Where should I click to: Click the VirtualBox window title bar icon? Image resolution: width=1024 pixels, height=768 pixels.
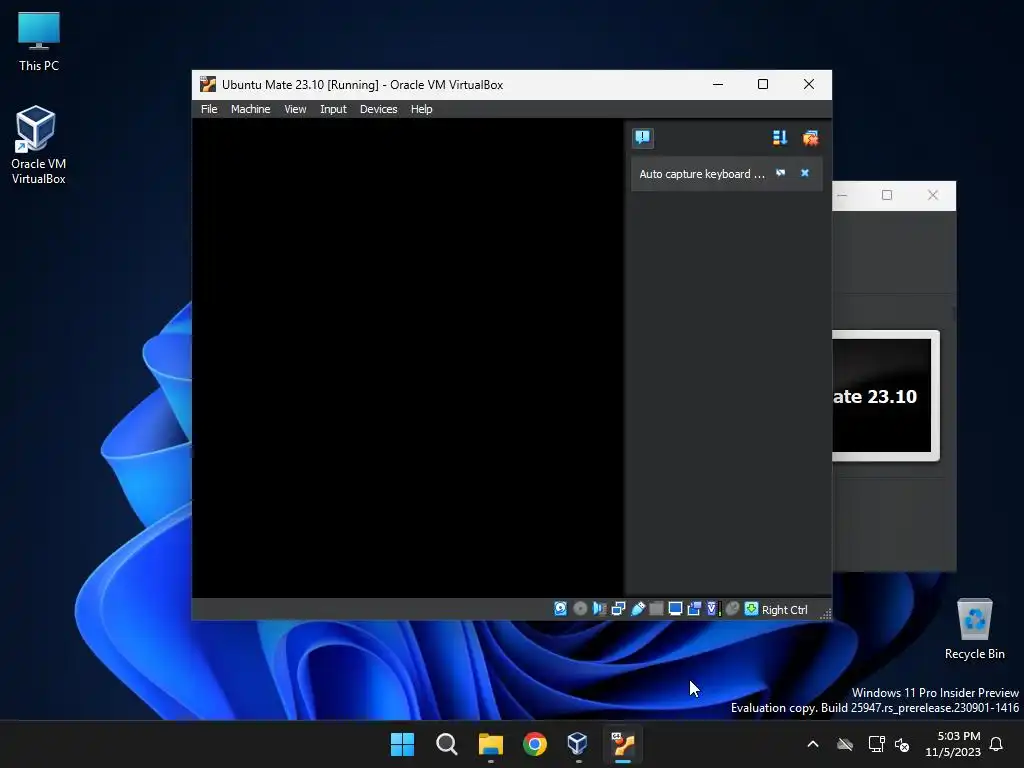[x=208, y=84]
